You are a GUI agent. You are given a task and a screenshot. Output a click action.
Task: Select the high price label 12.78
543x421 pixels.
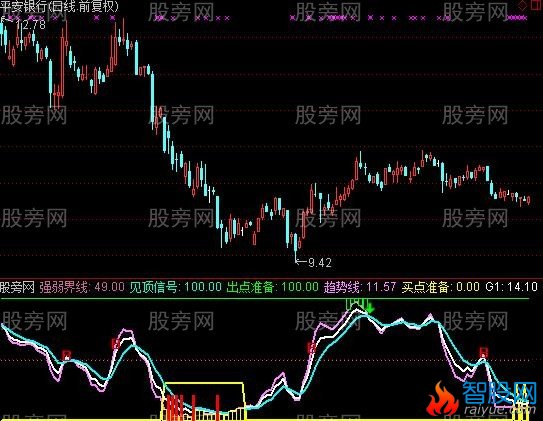click(x=30, y=25)
